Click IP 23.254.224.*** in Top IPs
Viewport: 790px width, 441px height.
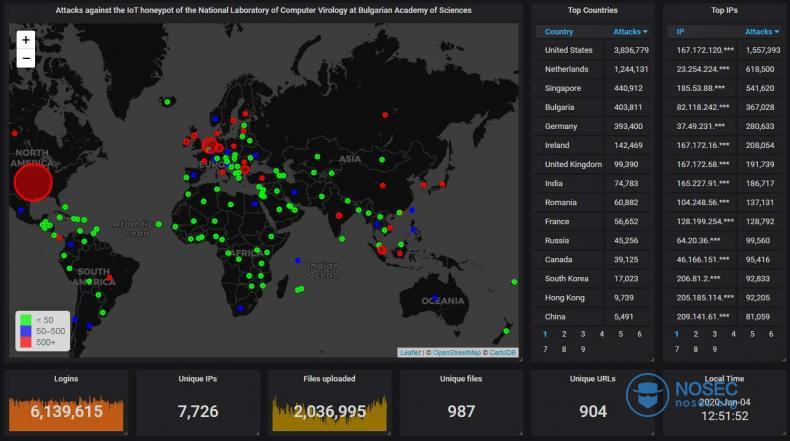point(702,69)
